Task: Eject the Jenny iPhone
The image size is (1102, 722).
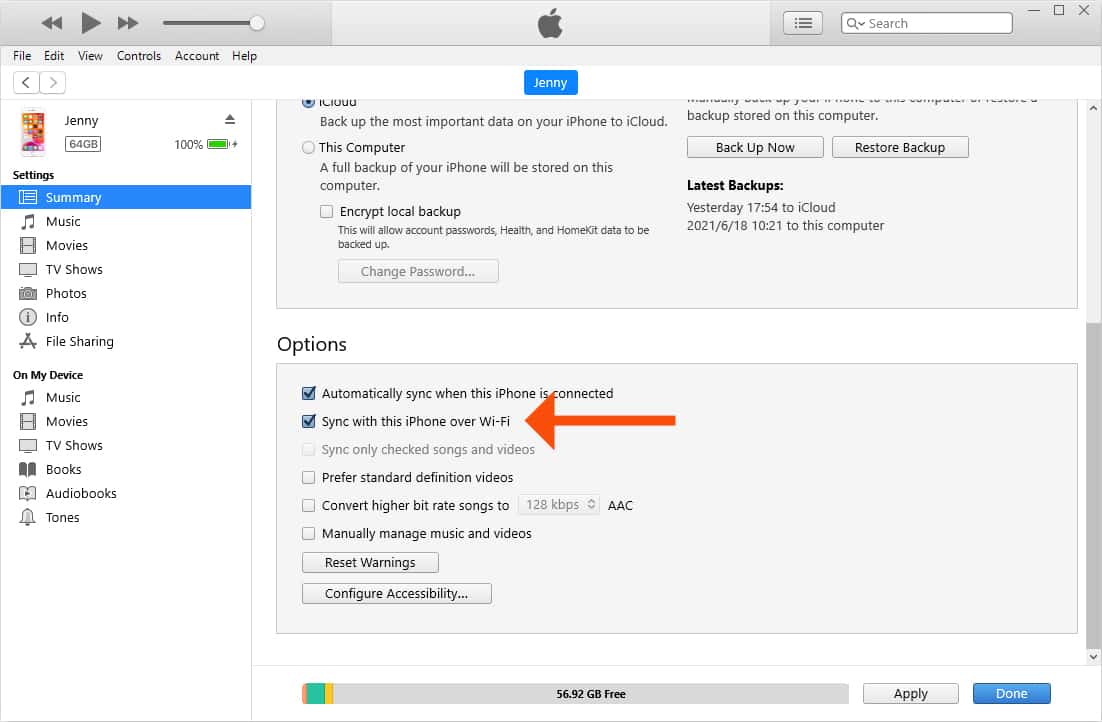Action: [x=230, y=118]
